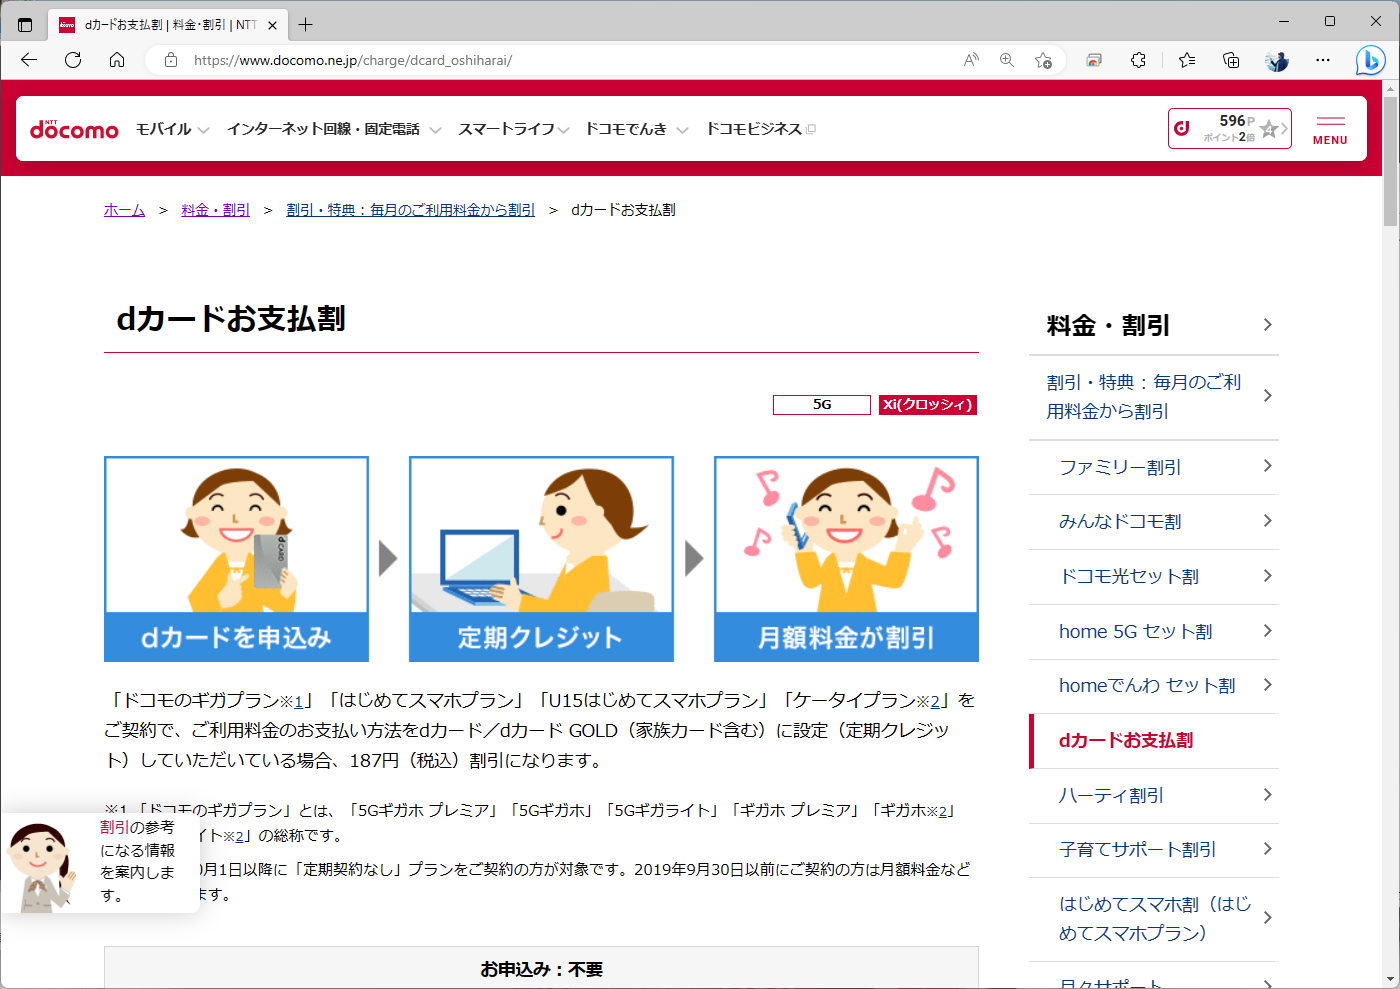Click the chat assistant character popup
The width and height of the screenshot is (1400, 989).
(99, 862)
